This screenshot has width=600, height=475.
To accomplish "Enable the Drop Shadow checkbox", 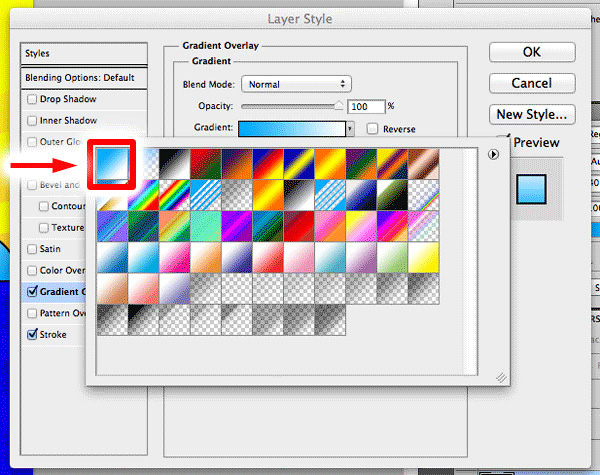I will (x=33, y=99).
